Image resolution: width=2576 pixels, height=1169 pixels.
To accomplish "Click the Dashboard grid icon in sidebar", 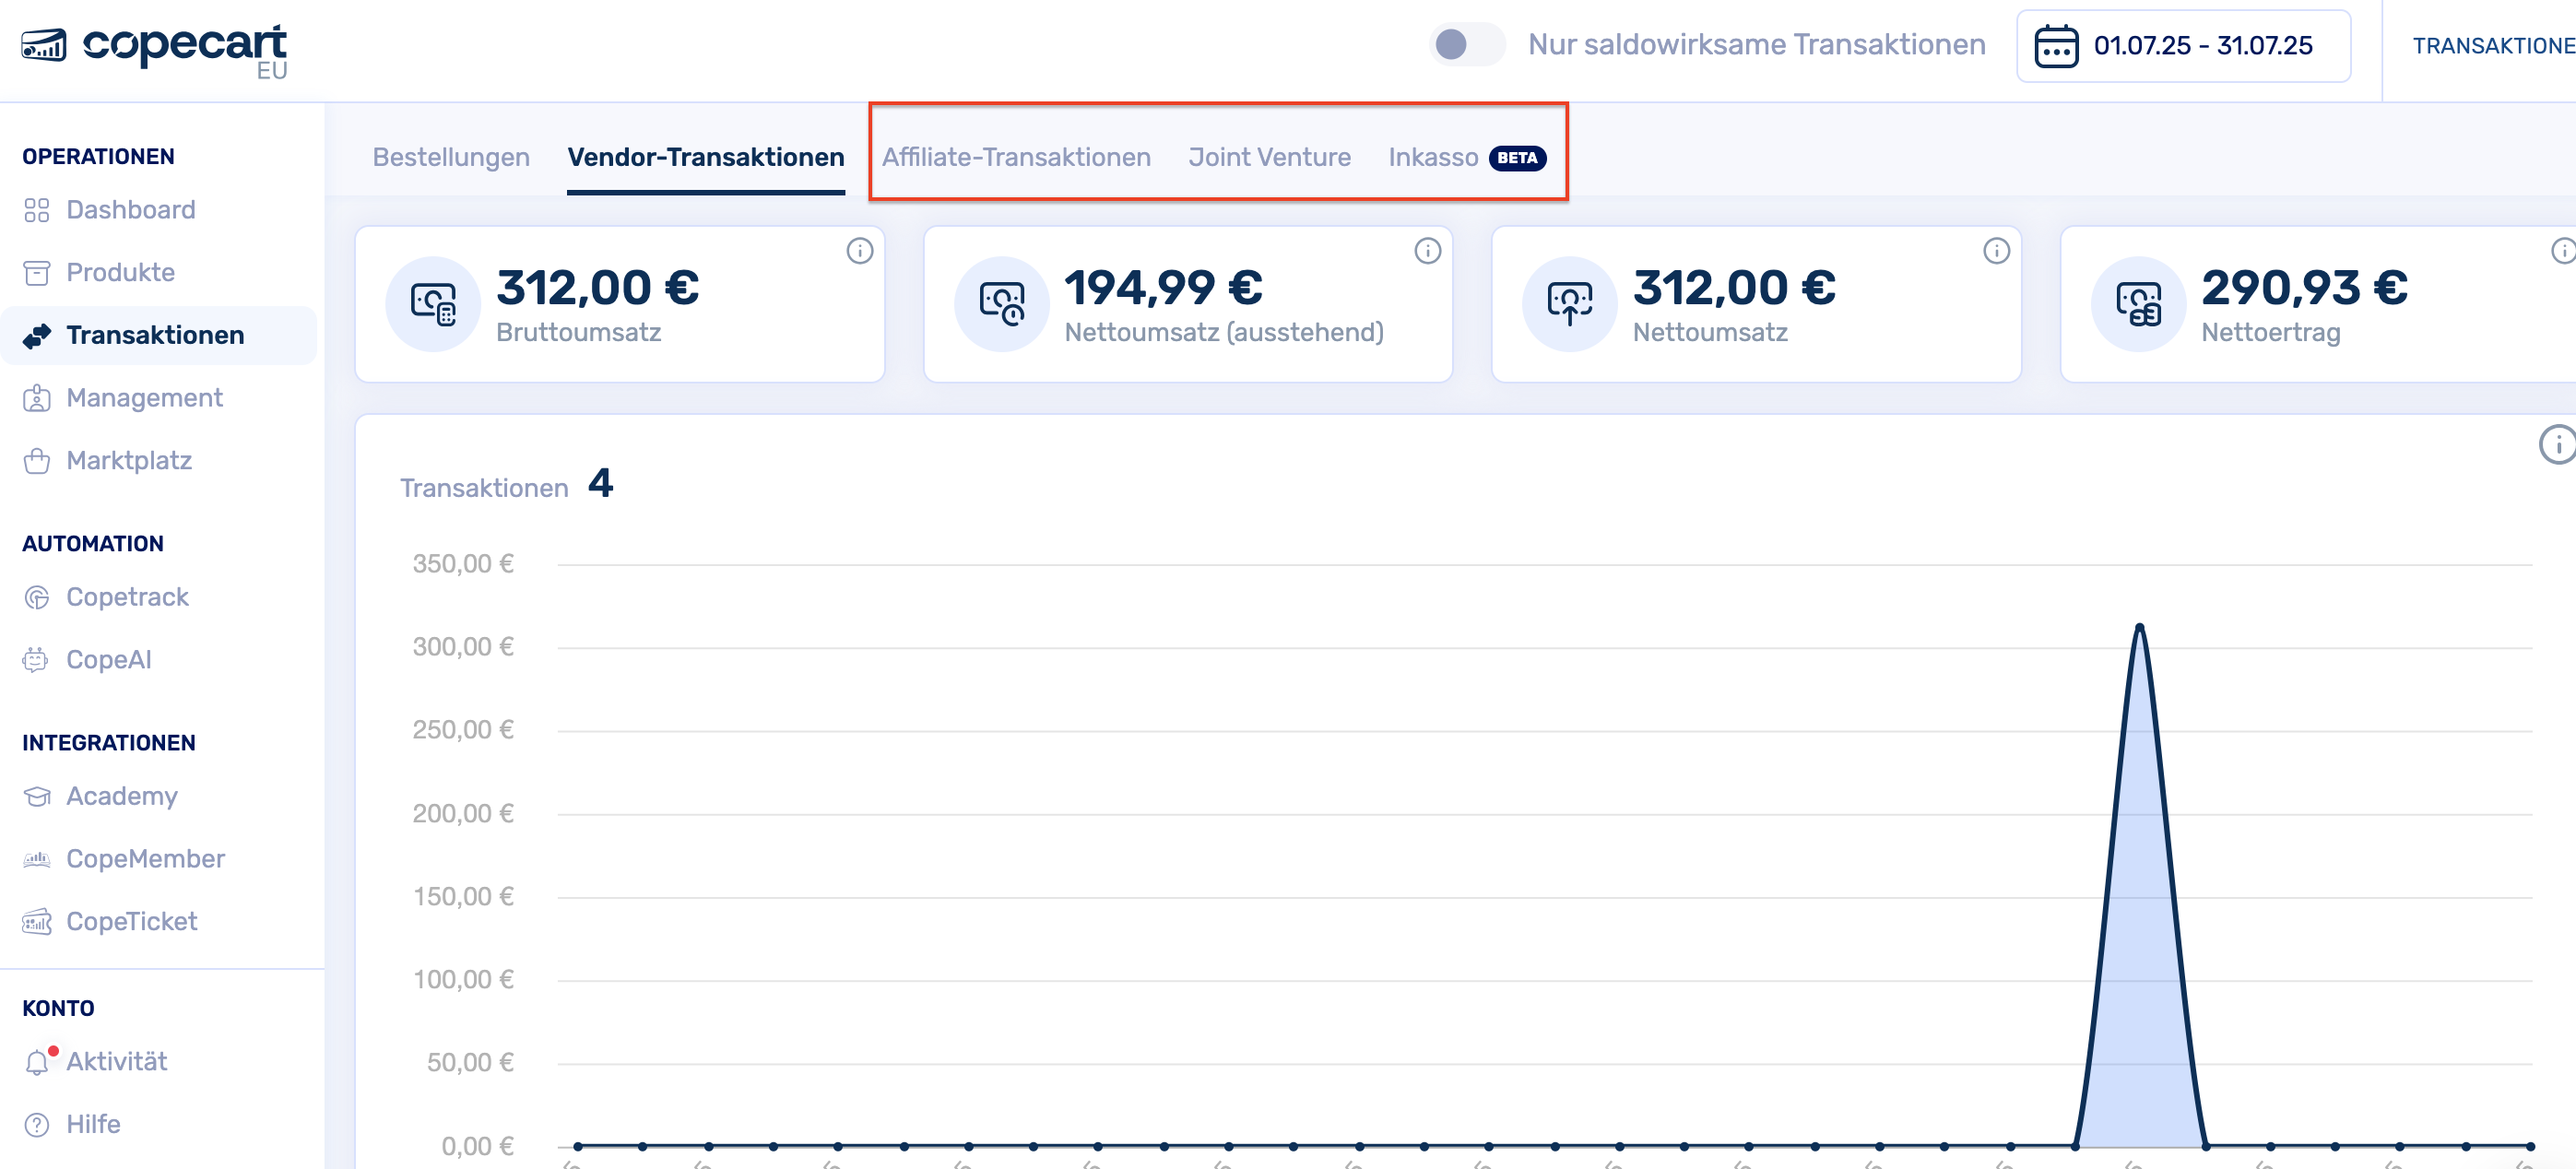I will coord(37,210).
